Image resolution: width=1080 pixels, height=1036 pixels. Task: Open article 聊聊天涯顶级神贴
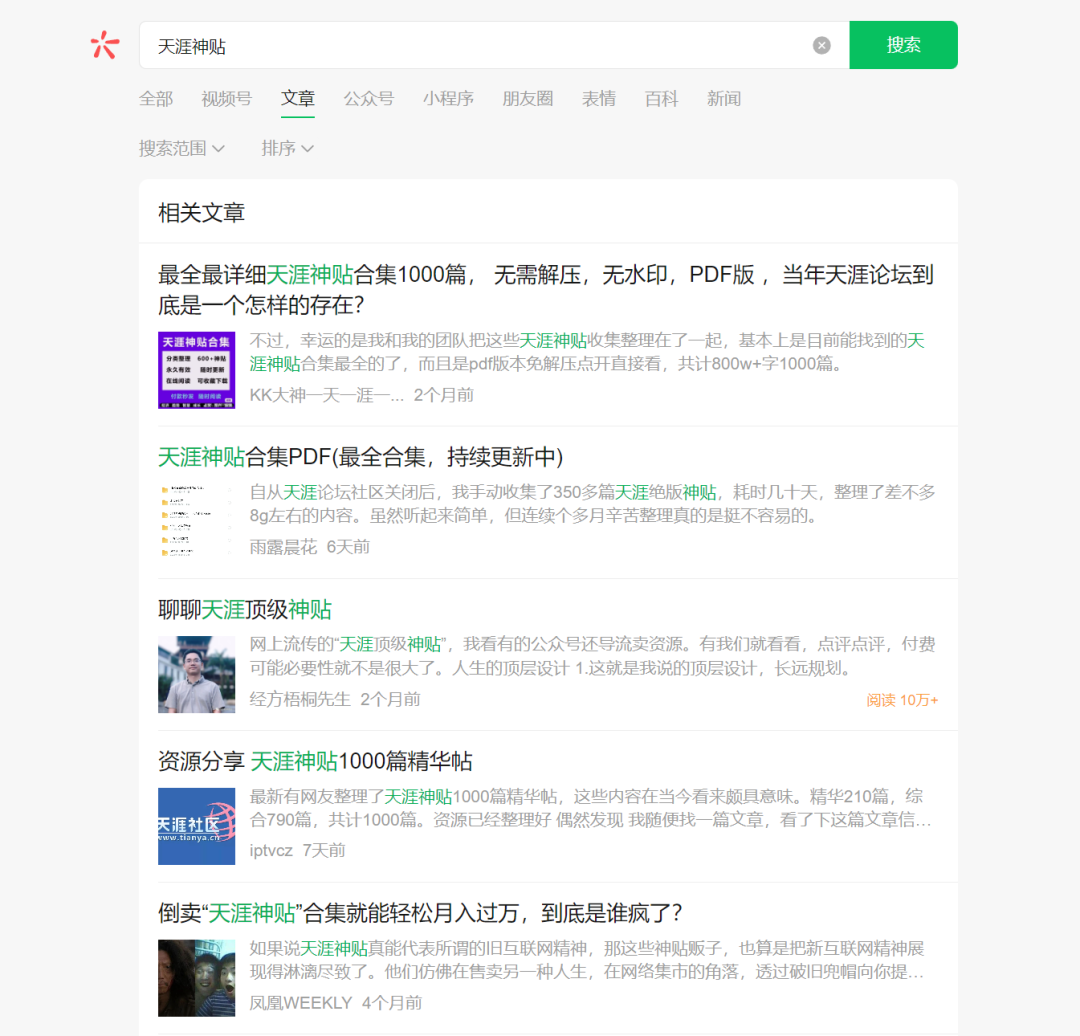[245, 610]
